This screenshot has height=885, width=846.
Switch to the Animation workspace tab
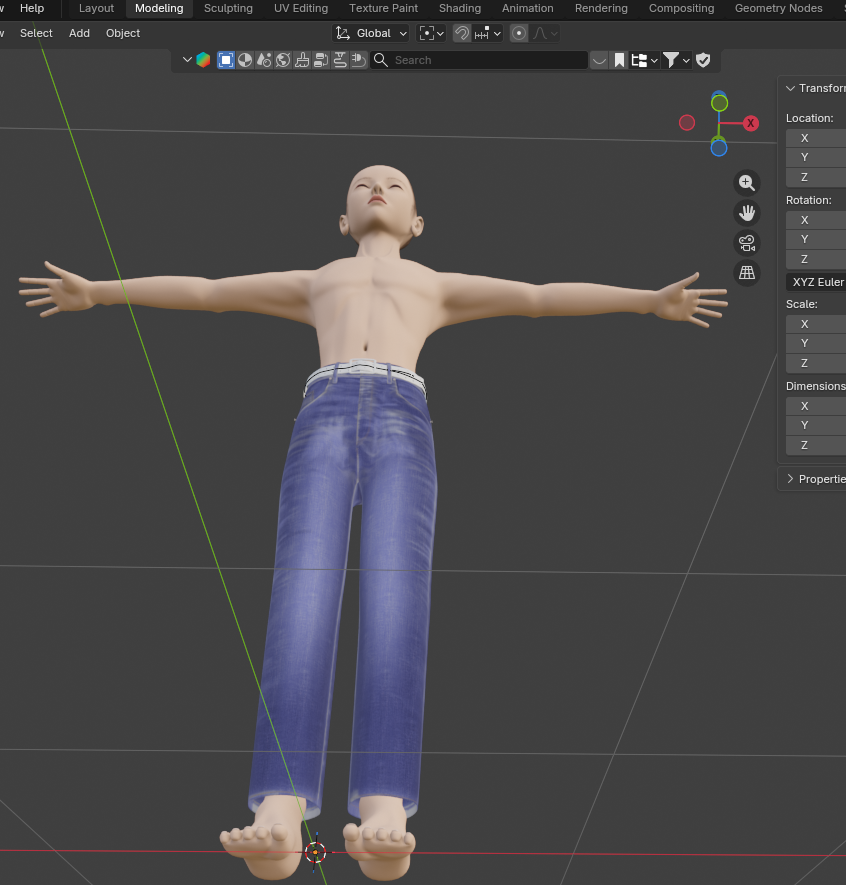click(x=528, y=8)
